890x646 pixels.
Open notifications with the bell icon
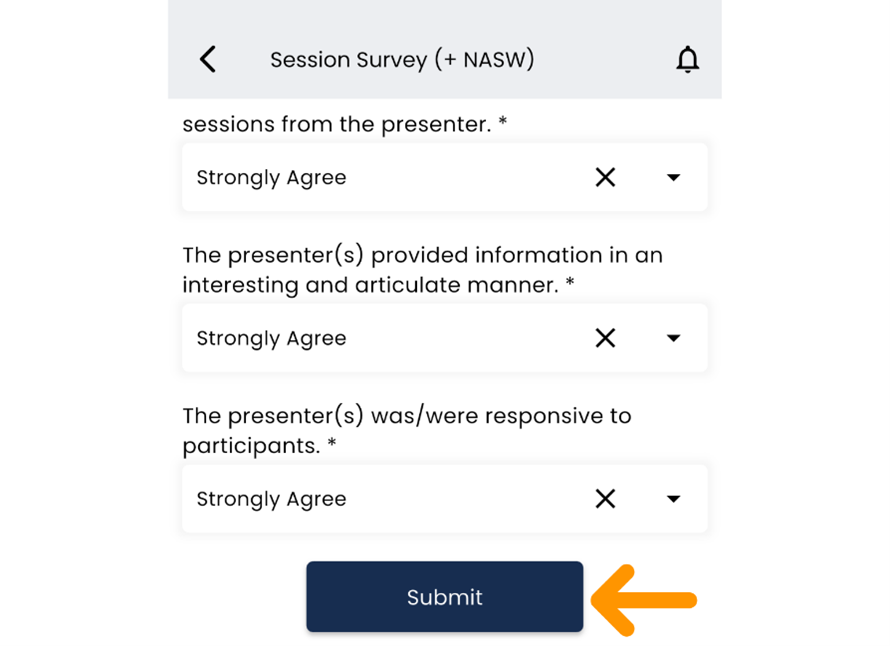[687, 60]
